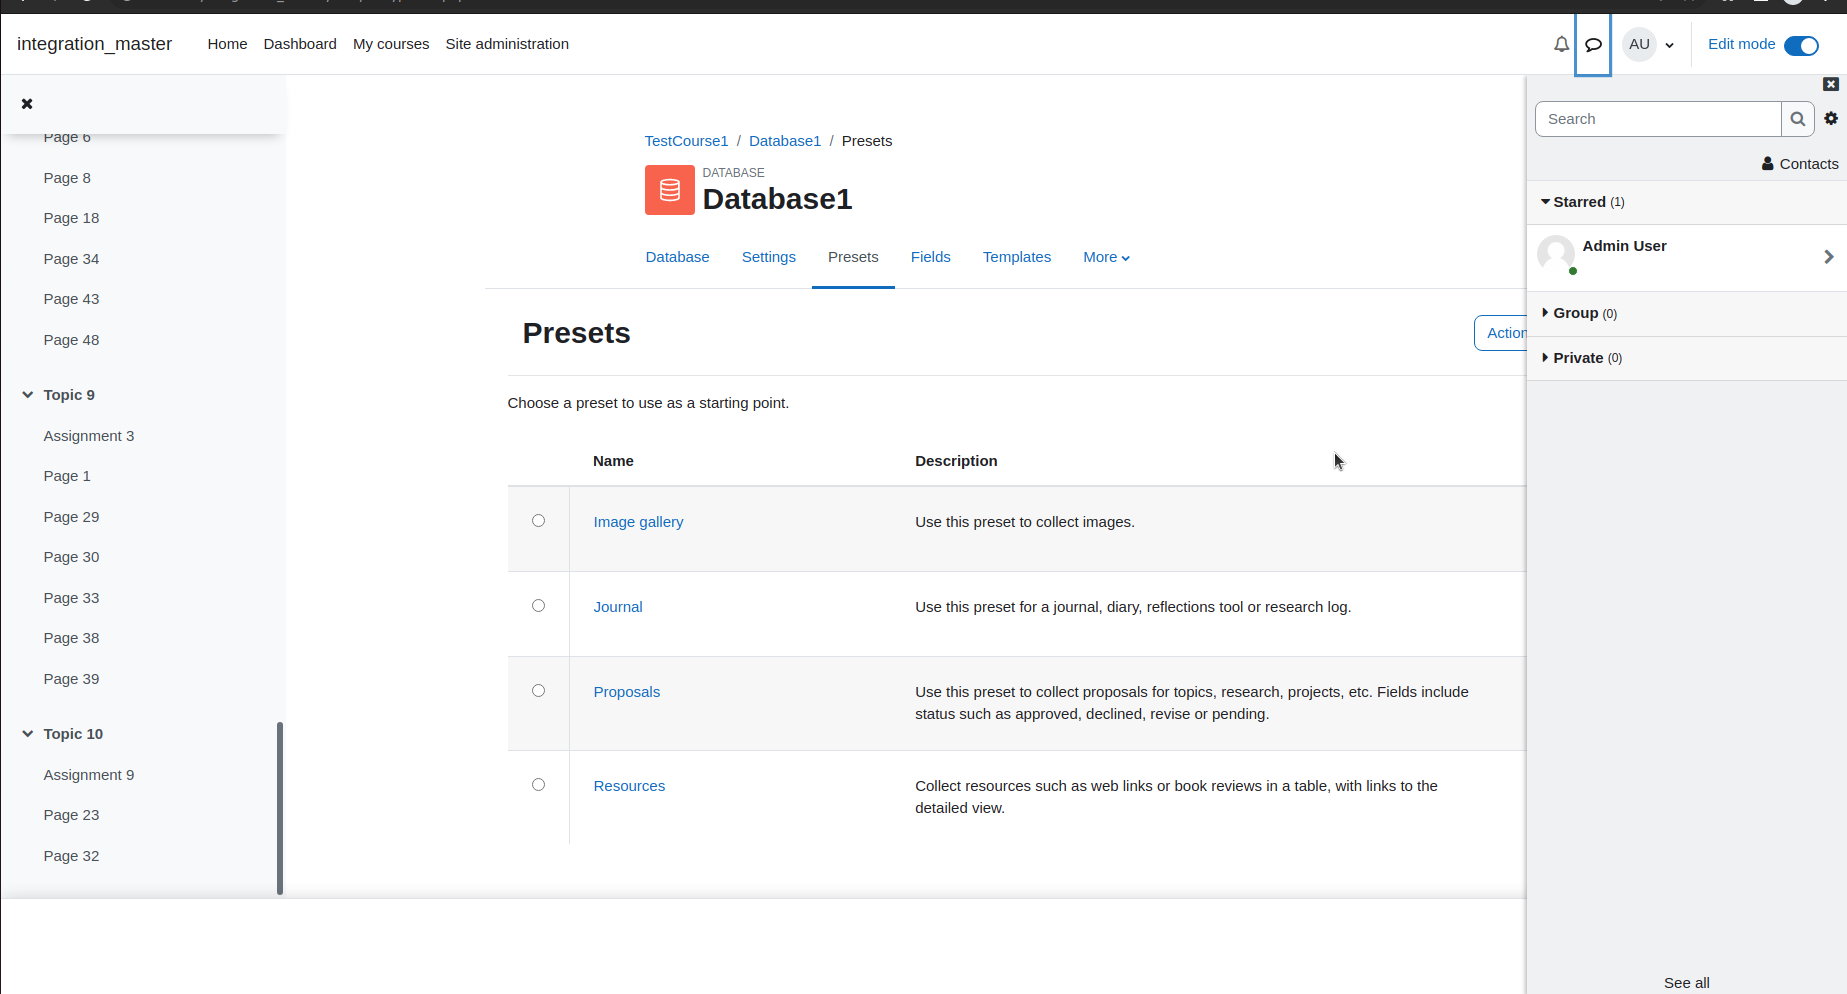Switch to the Database tab
Image resolution: width=1847 pixels, height=994 pixels.
pyautogui.click(x=677, y=257)
